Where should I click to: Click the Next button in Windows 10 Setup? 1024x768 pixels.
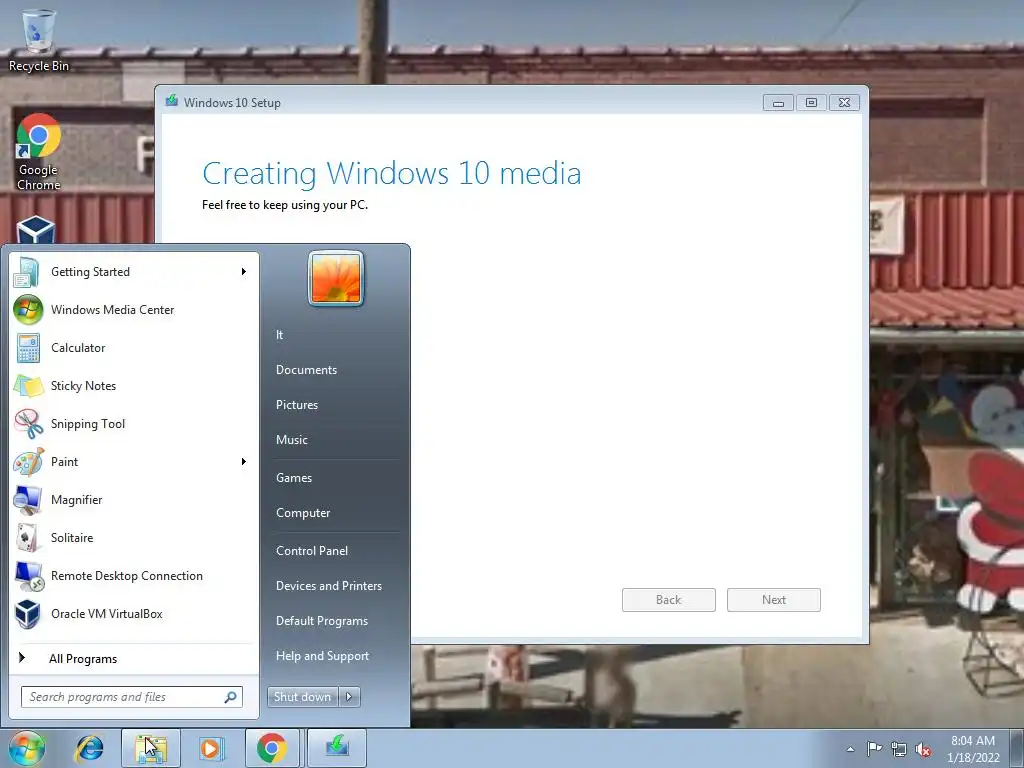(x=774, y=600)
